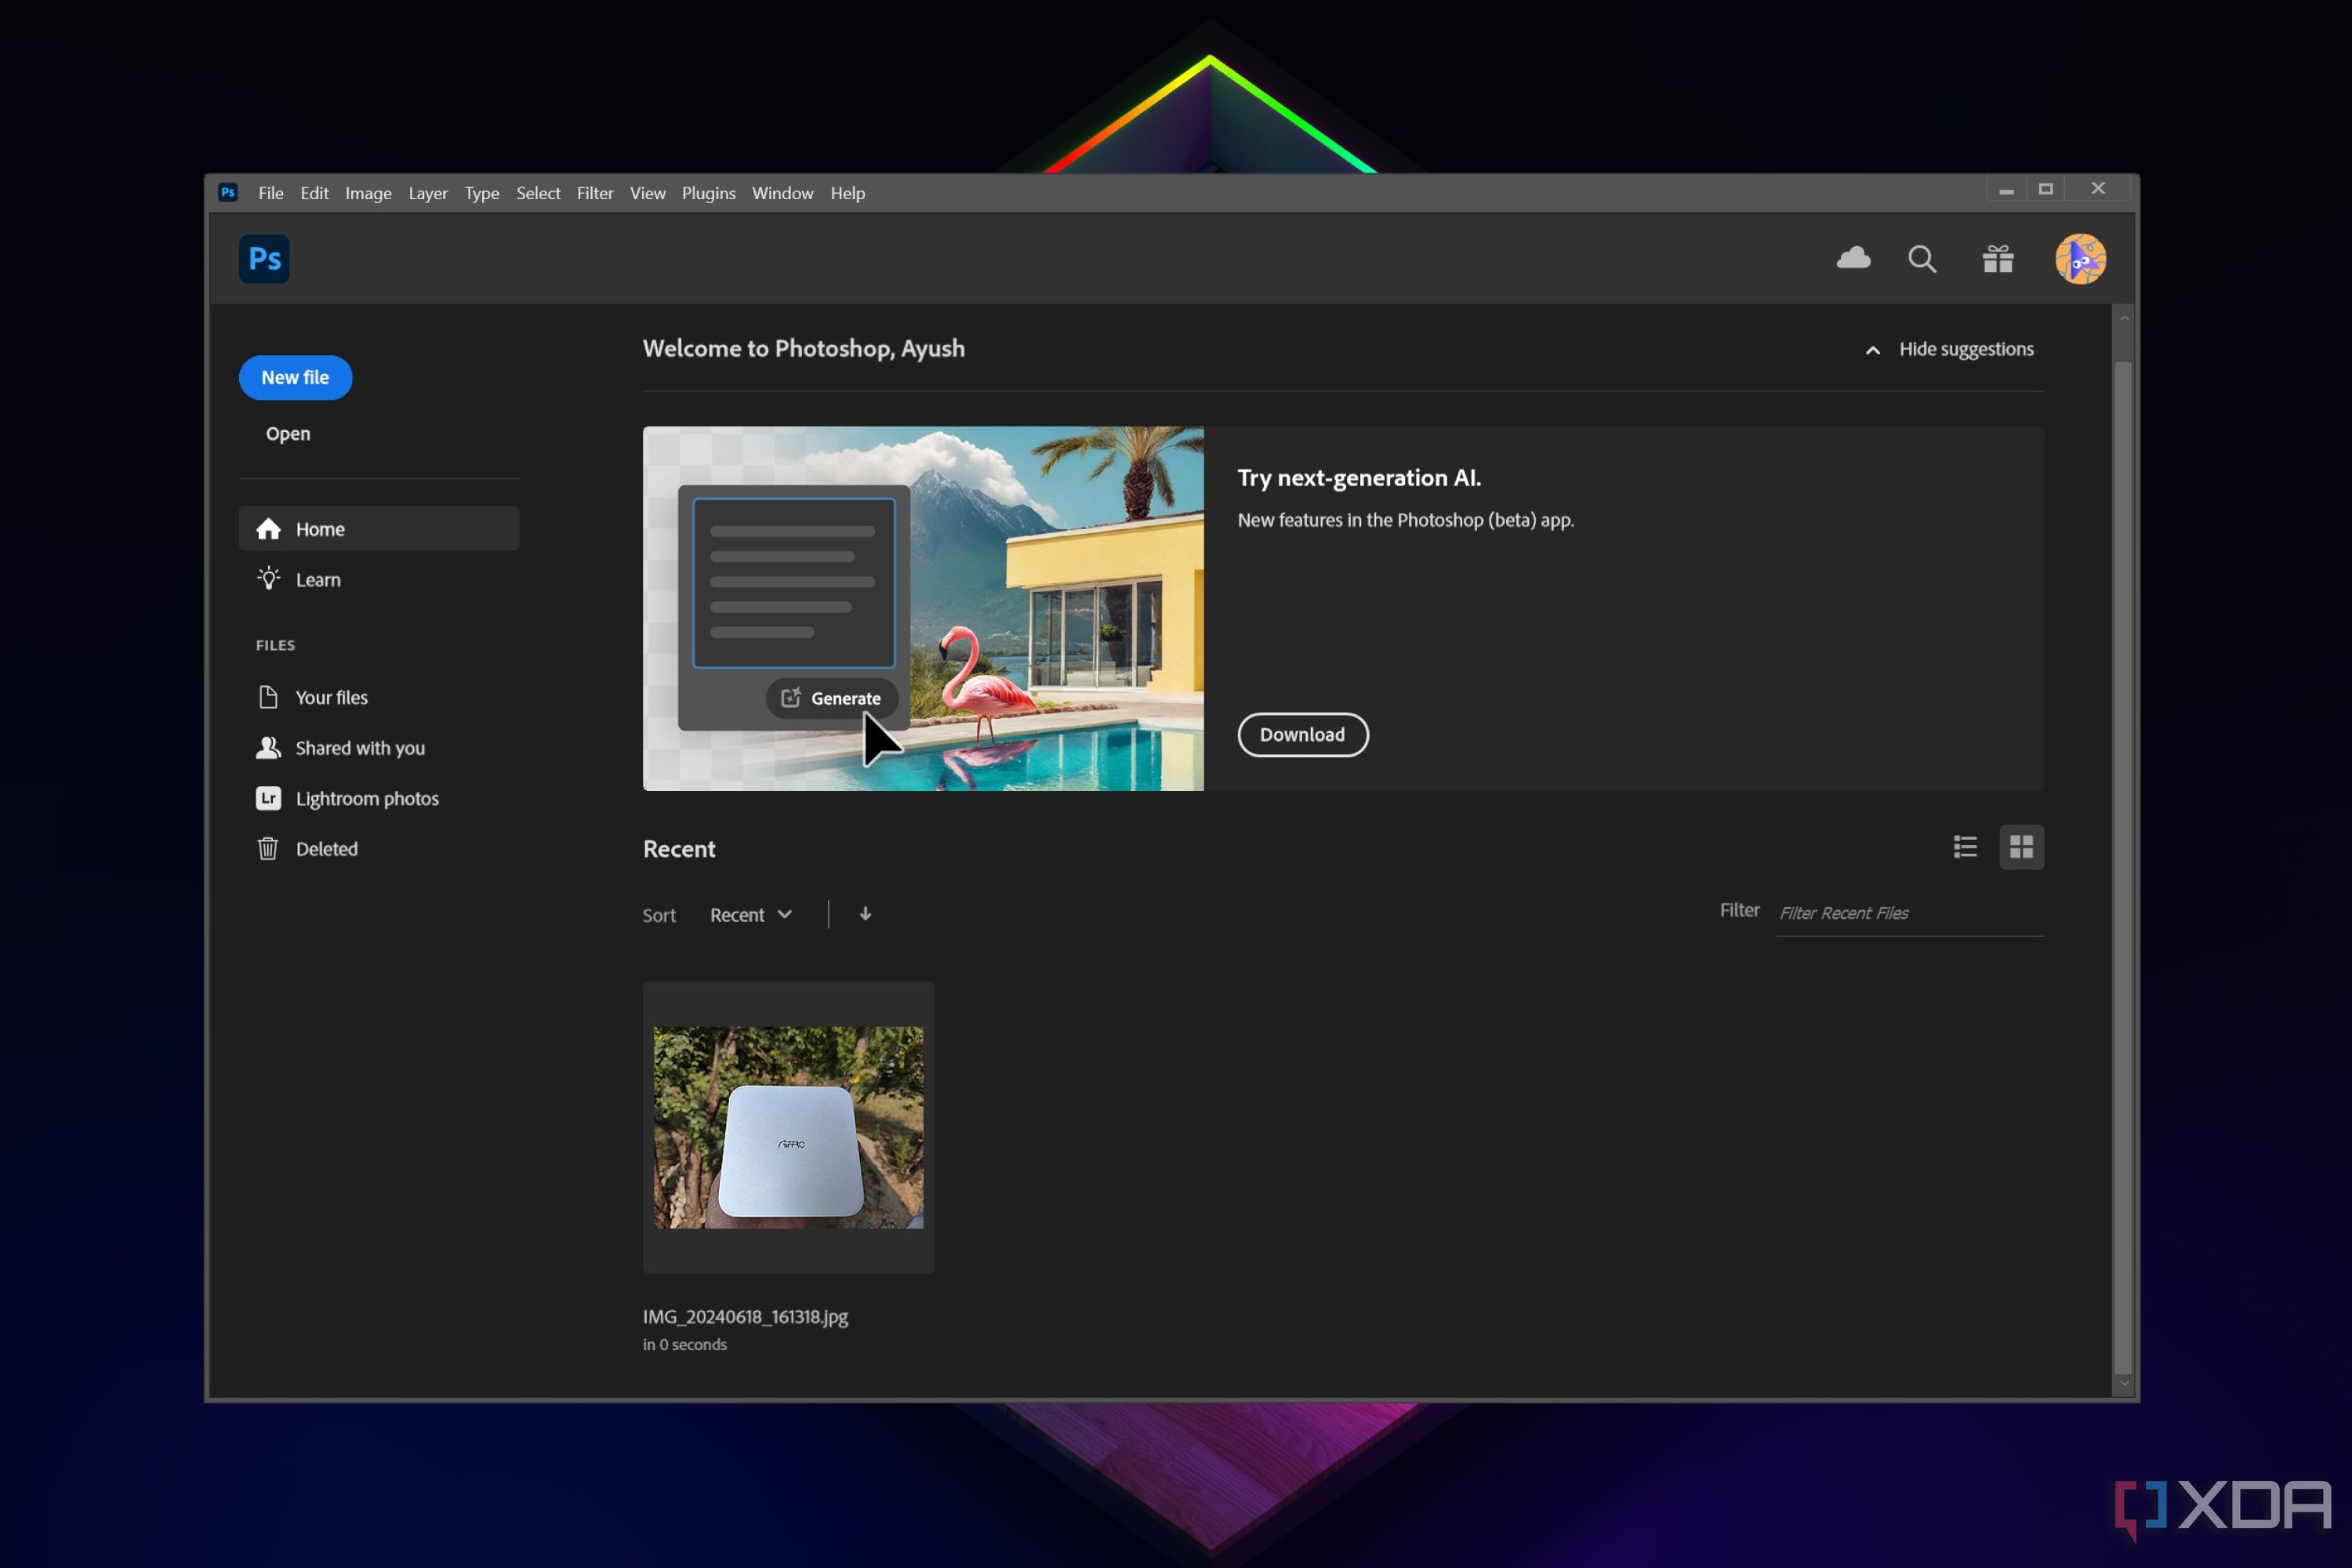Click the gift icon in top toolbar
The width and height of the screenshot is (2352, 1568).
click(x=1998, y=259)
